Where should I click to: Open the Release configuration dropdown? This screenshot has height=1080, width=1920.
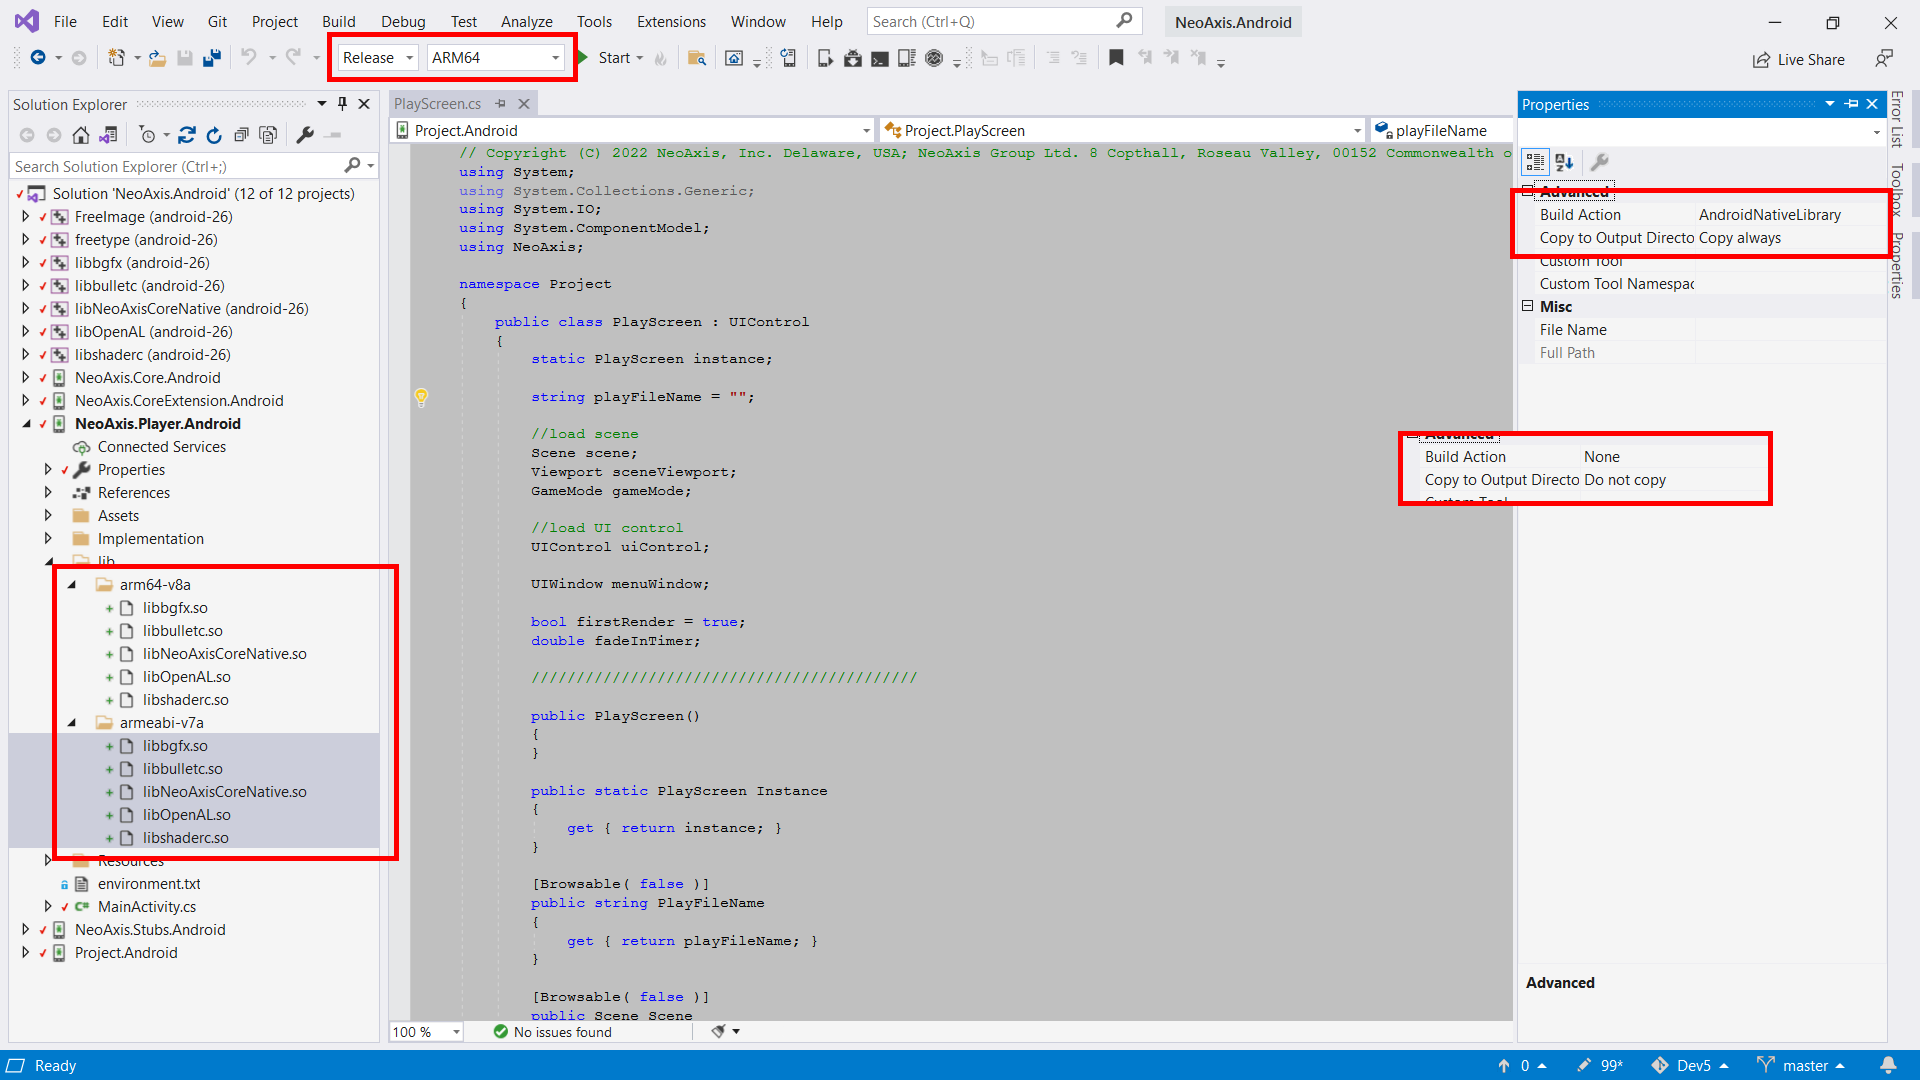(378, 58)
